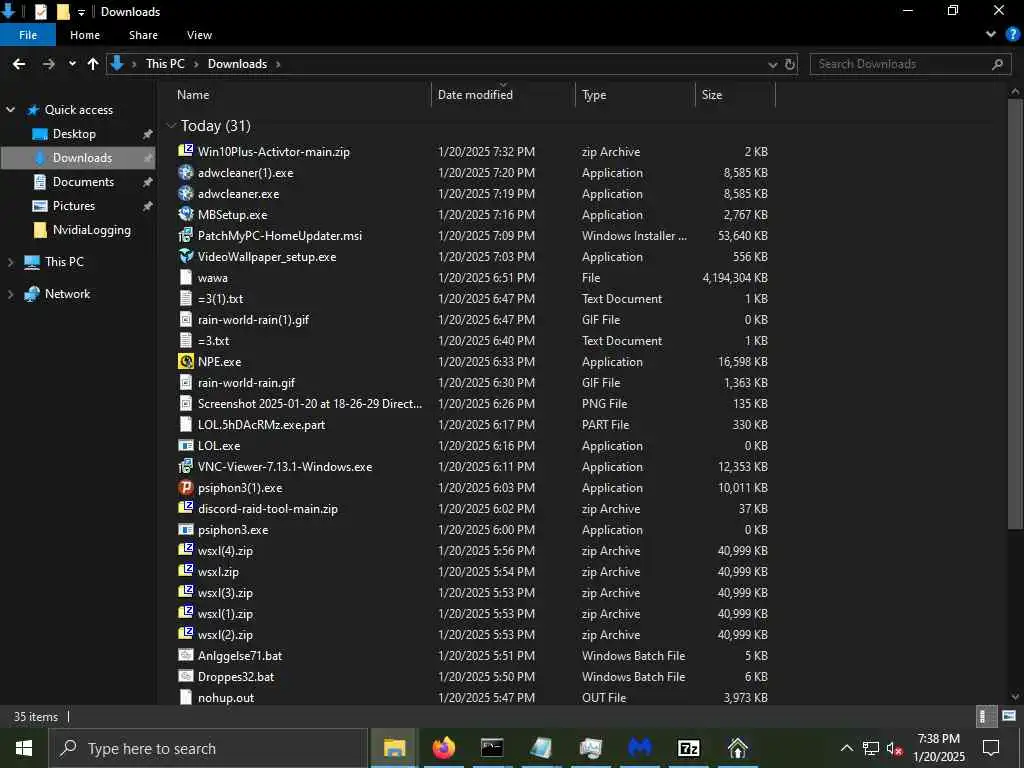Open Documents in Quick access

pyautogui.click(x=83, y=182)
